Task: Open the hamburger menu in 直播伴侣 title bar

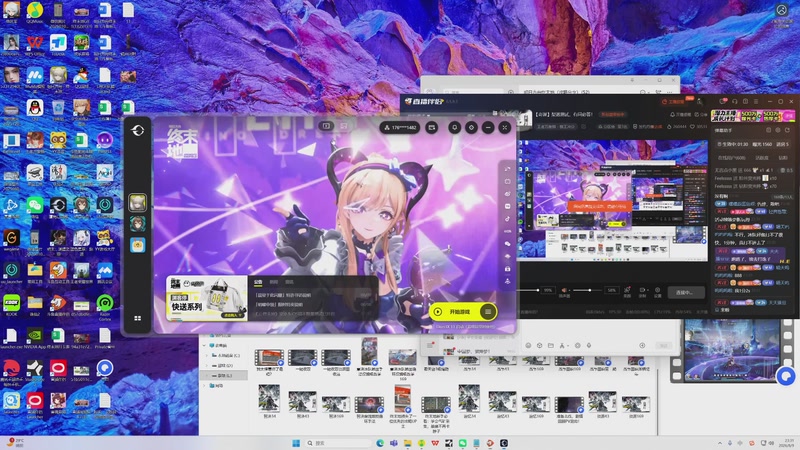Action: click(757, 102)
